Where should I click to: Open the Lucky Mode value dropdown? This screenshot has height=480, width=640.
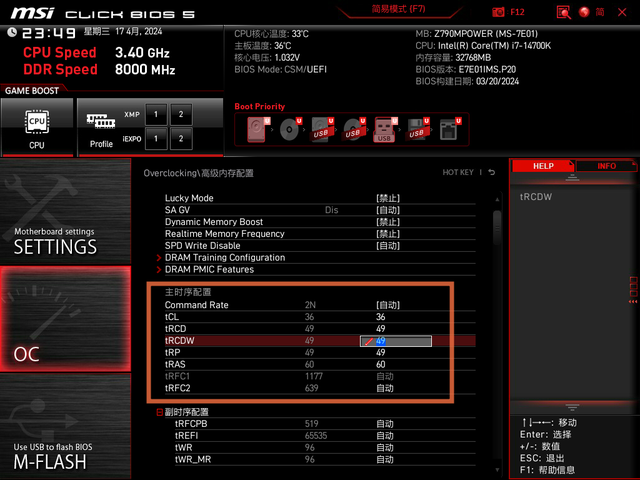[388, 198]
